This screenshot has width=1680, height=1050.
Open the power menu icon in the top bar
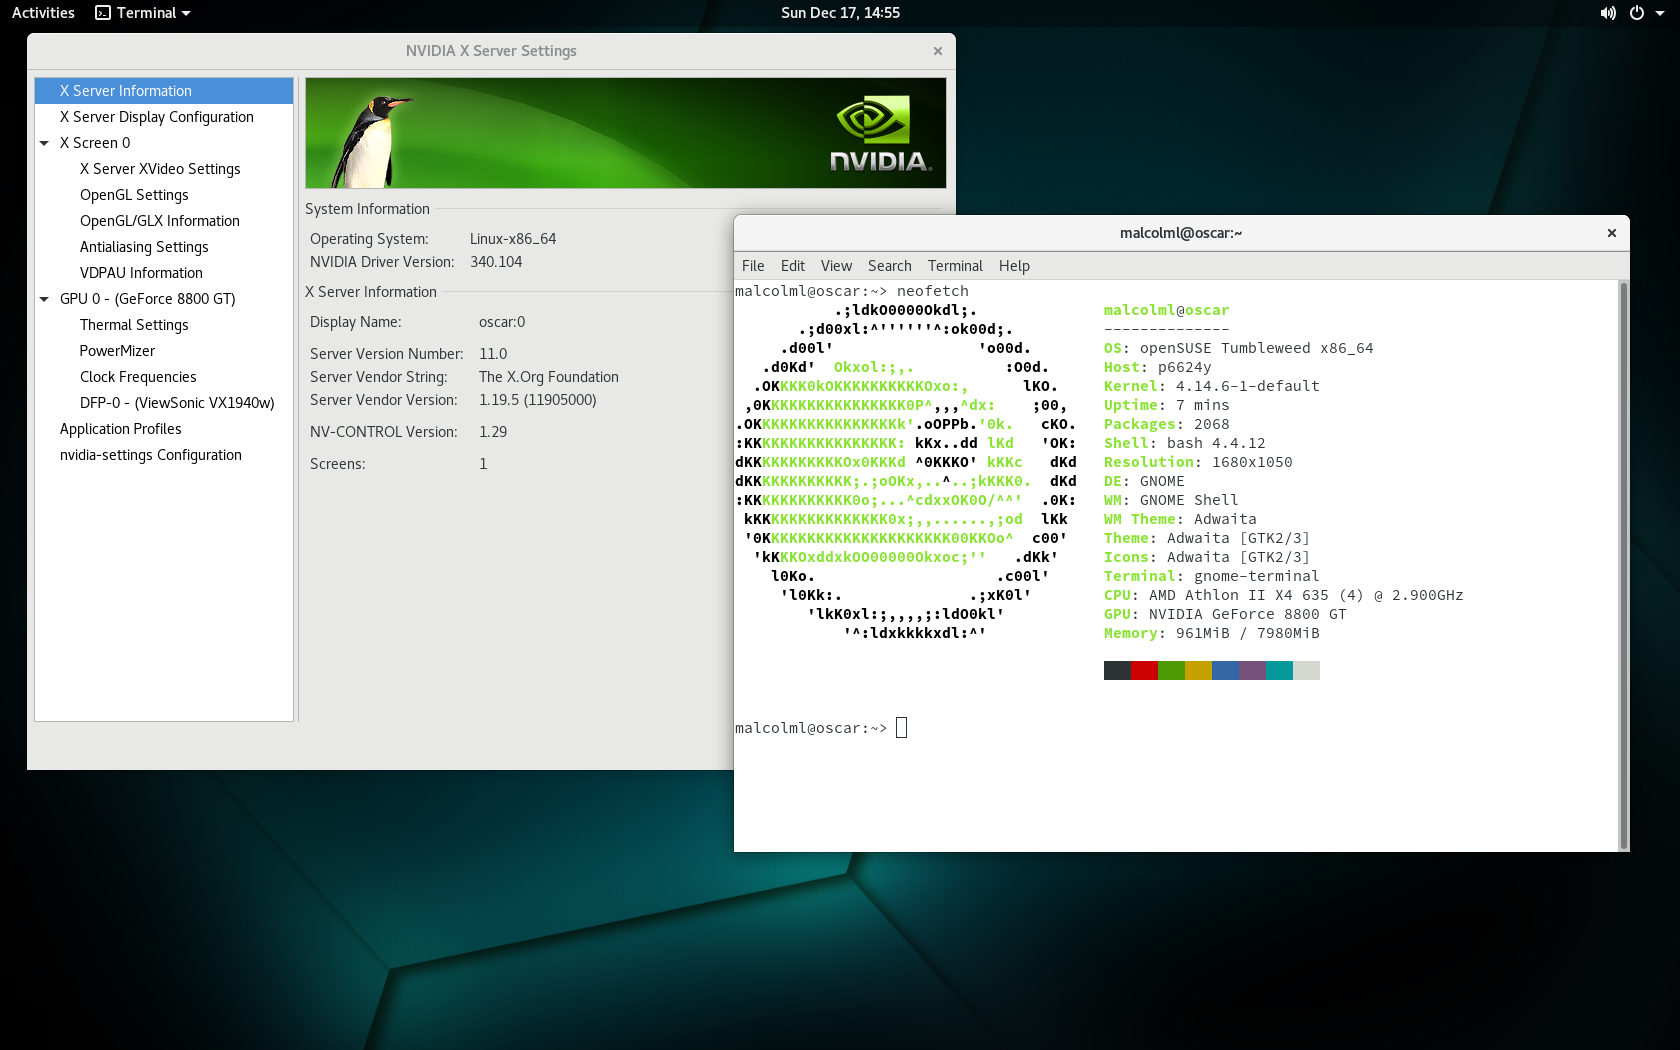[1636, 13]
